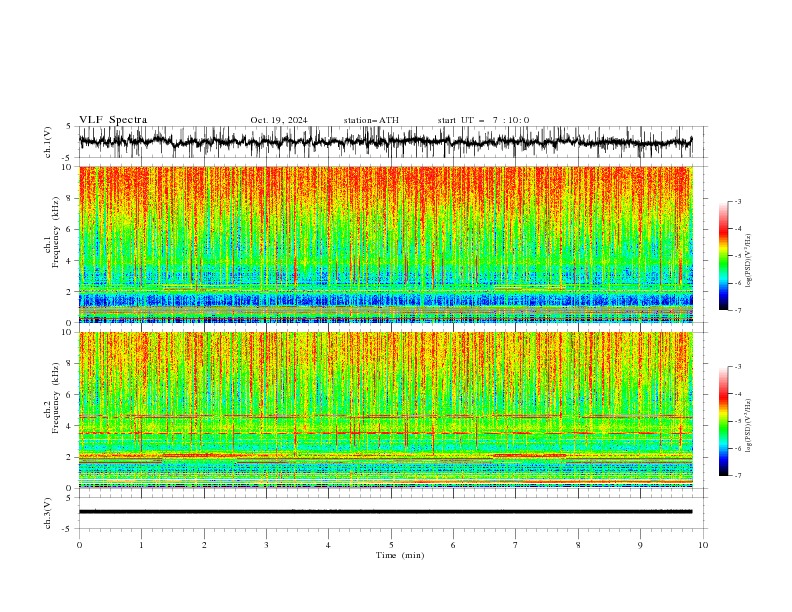
Task: Click tick label "9" on the Time axis
Action: tap(640, 545)
